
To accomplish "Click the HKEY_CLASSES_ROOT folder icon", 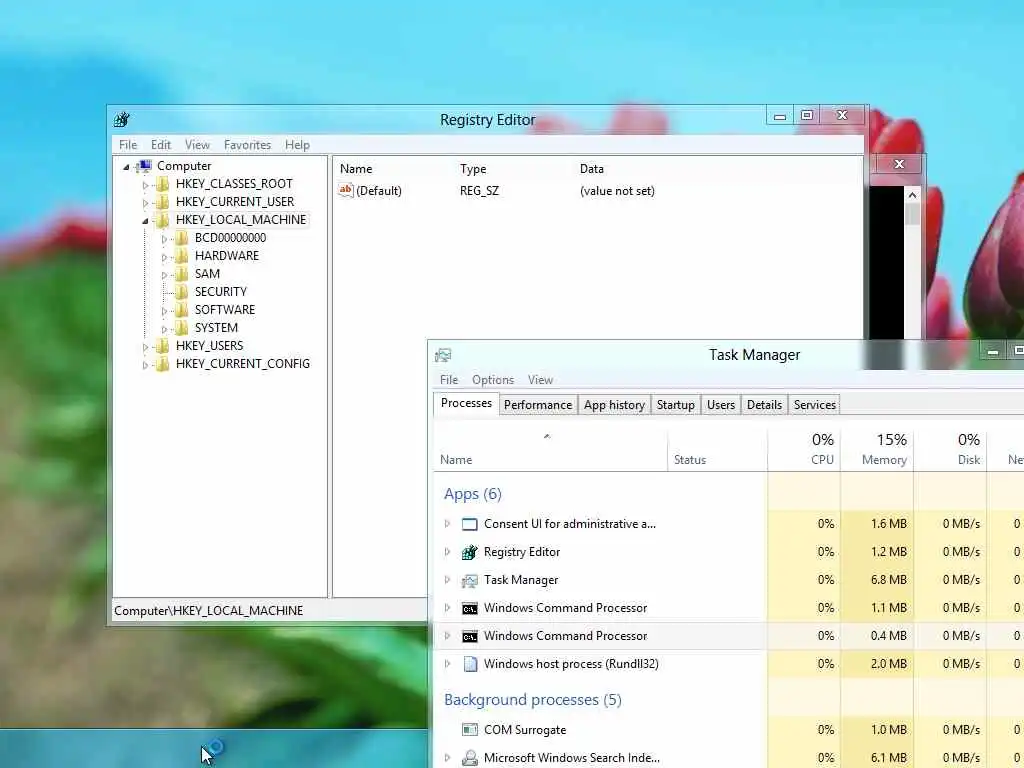I will [x=163, y=184].
